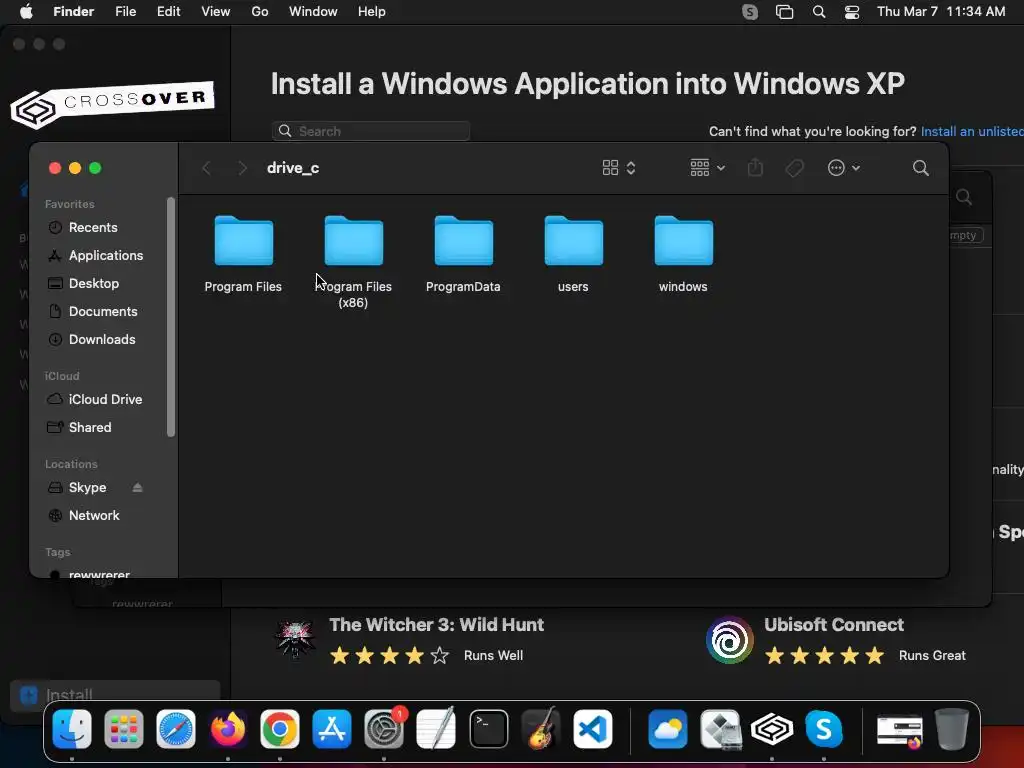Click the Finder forward arrow
This screenshot has width=1024, height=768.
pos(242,168)
